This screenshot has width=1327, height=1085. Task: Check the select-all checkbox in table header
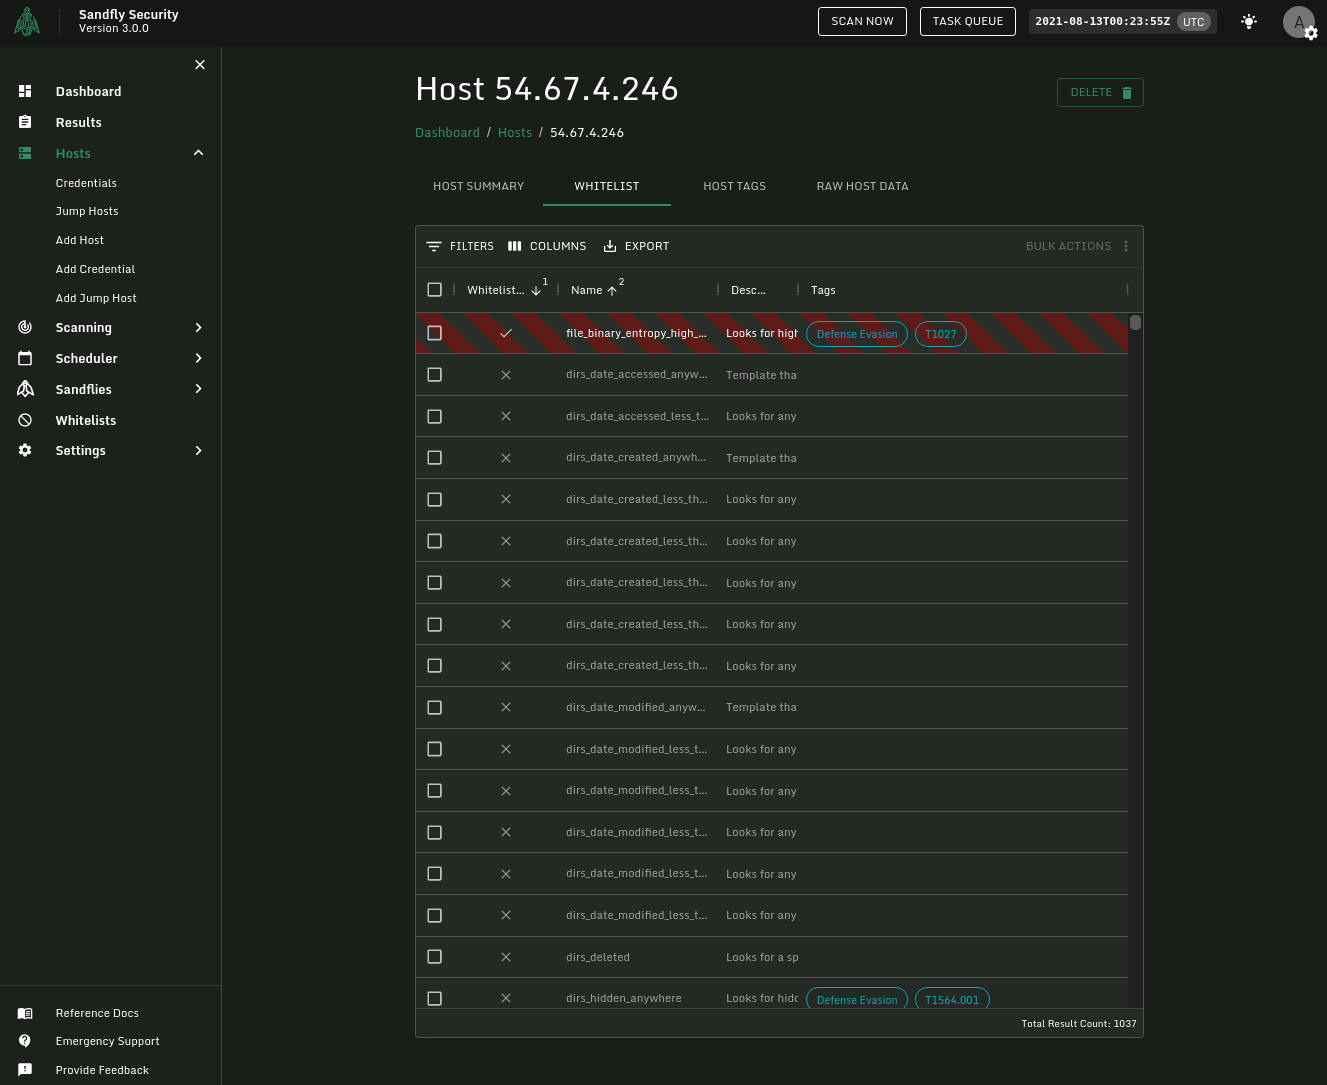coord(434,290)
